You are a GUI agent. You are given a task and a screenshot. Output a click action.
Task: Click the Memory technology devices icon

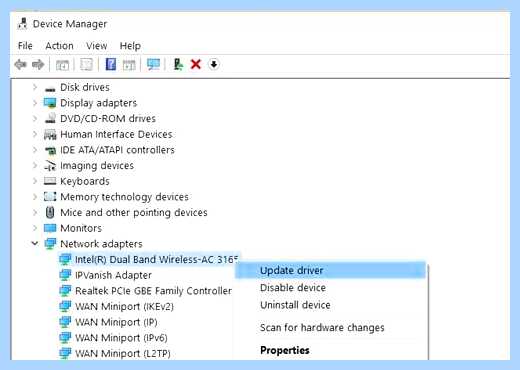[50, 197]
